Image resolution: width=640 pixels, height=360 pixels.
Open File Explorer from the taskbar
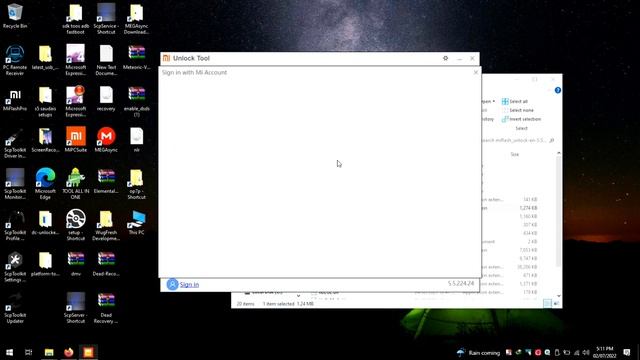tap(49, 352)
